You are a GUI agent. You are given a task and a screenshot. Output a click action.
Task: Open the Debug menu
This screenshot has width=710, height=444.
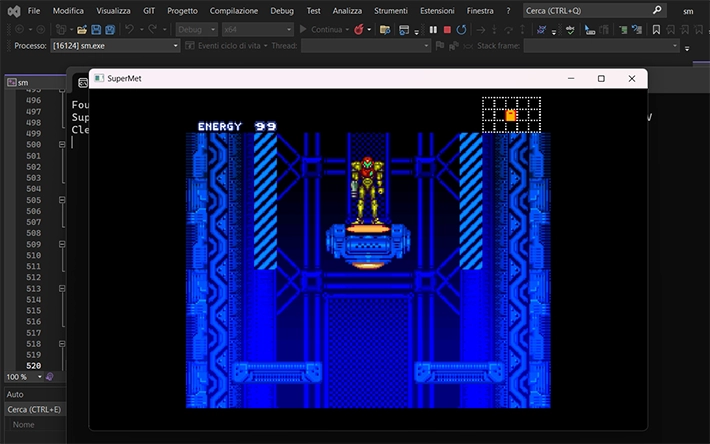click(x=282, y=10)
